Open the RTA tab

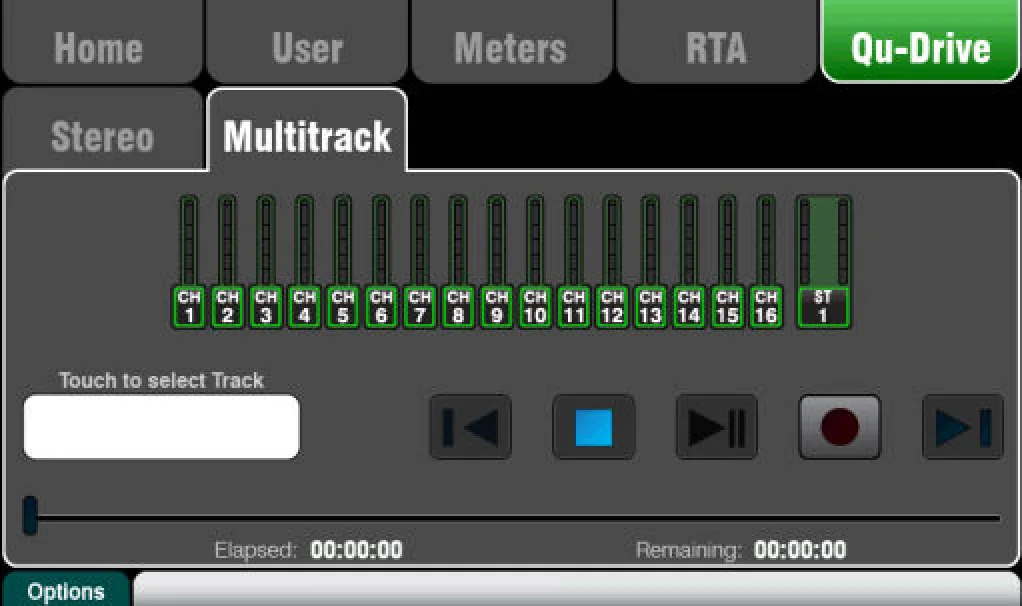click(x=716, y=42)
